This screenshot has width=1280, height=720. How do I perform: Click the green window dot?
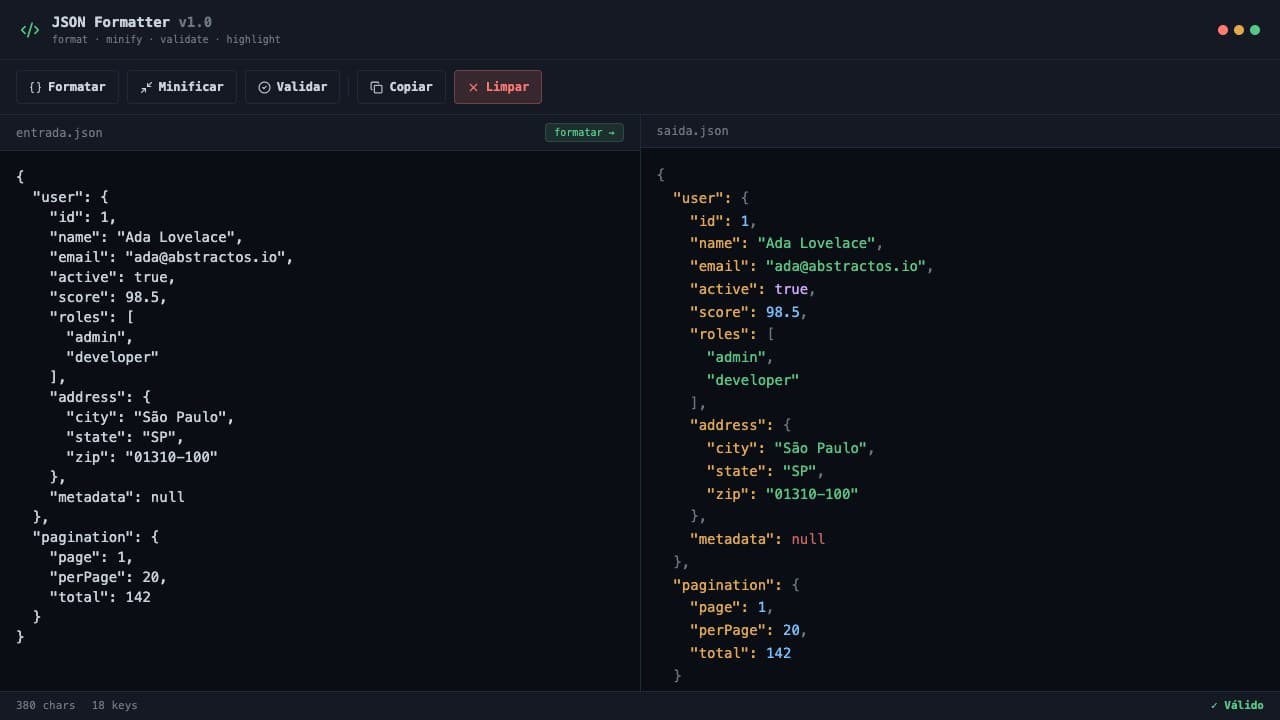1255,30
